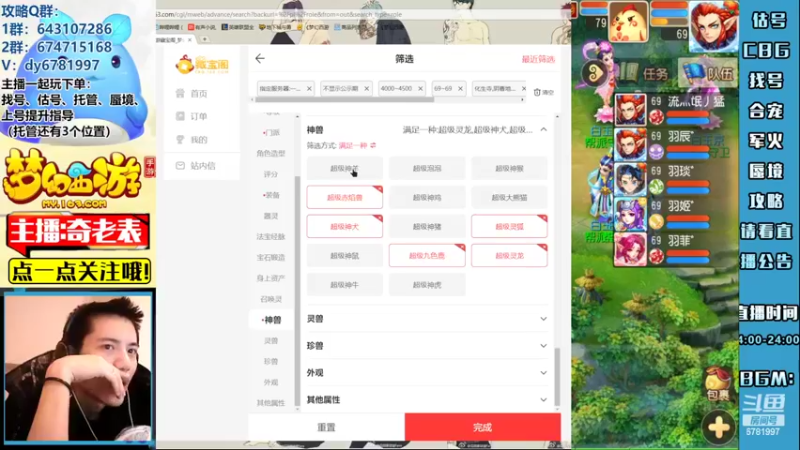Deselect 超级灵狐 option
The width and height of the screenshot is (800, 450).
[x=509, y=227]
